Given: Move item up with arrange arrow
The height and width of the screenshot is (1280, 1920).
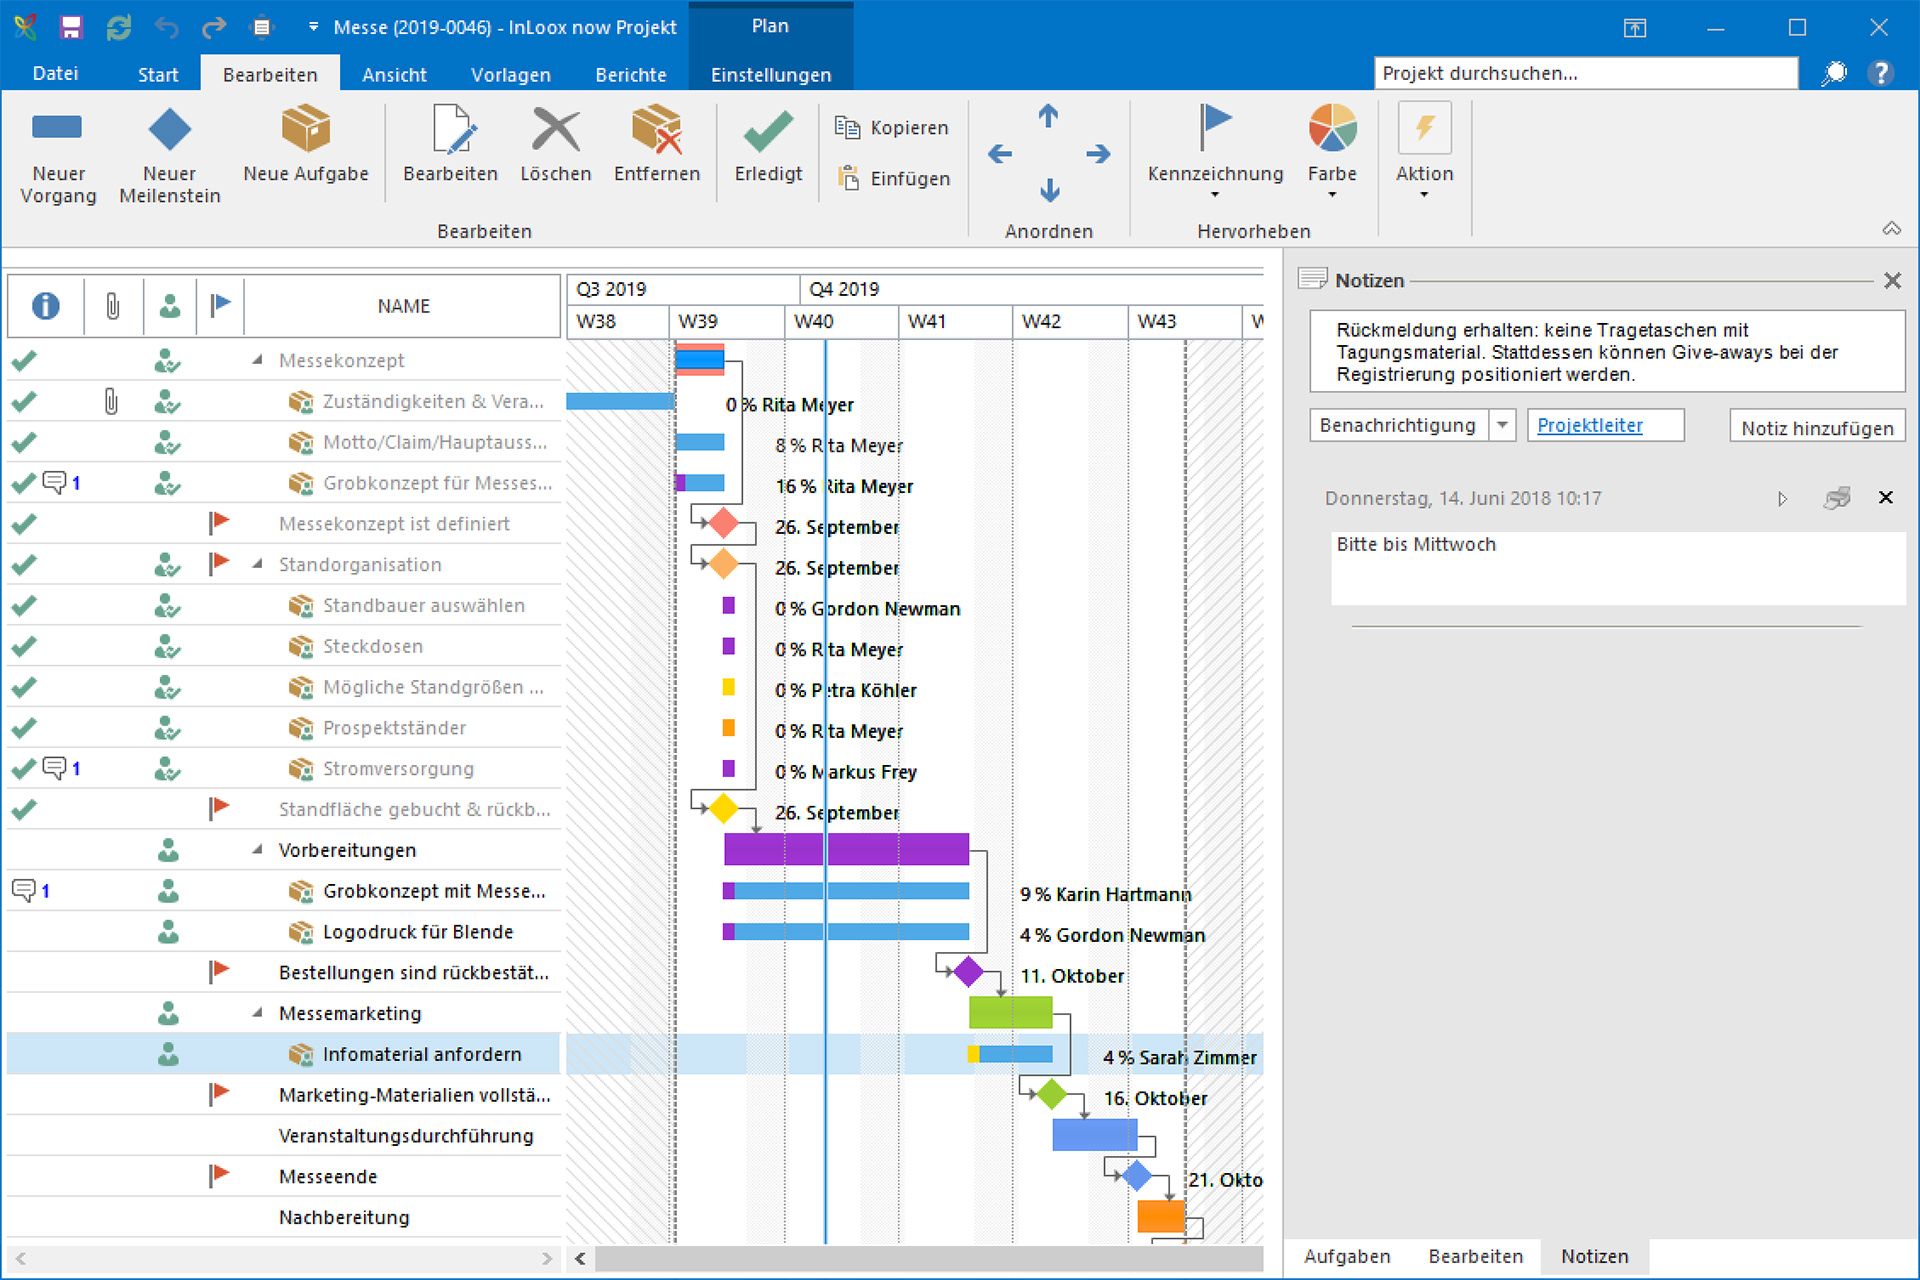Looking at the screenshot, I should click(x=1048, y=116).
